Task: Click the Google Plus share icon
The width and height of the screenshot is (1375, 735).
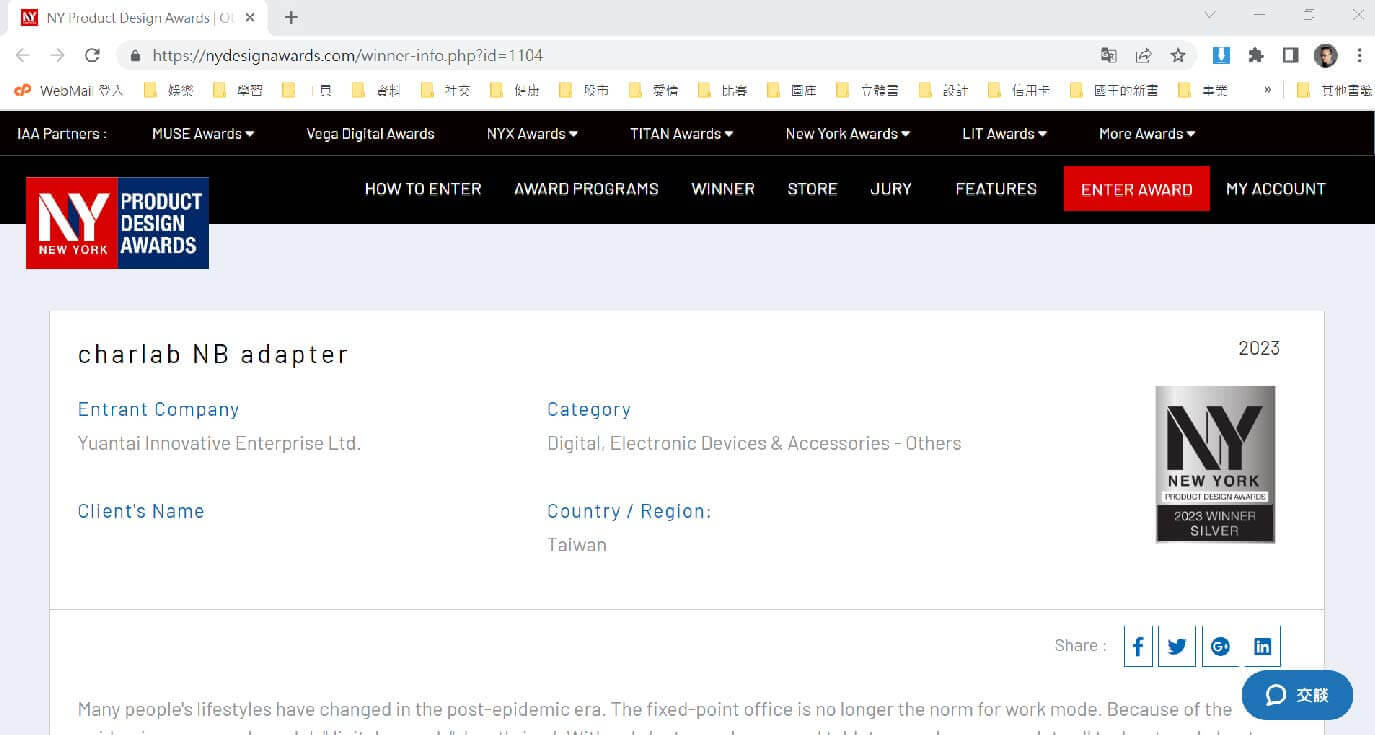Action: [1220, 647]
